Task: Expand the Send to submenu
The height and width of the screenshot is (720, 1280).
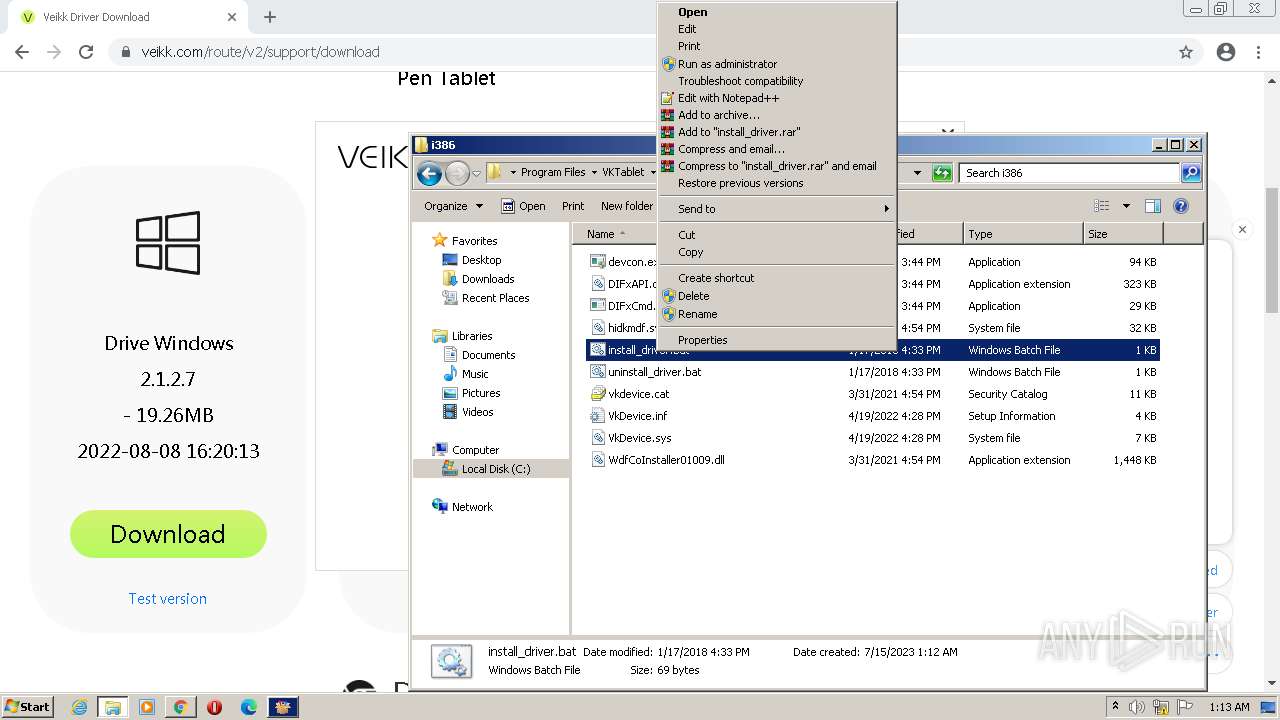Action: click(776, 209)
